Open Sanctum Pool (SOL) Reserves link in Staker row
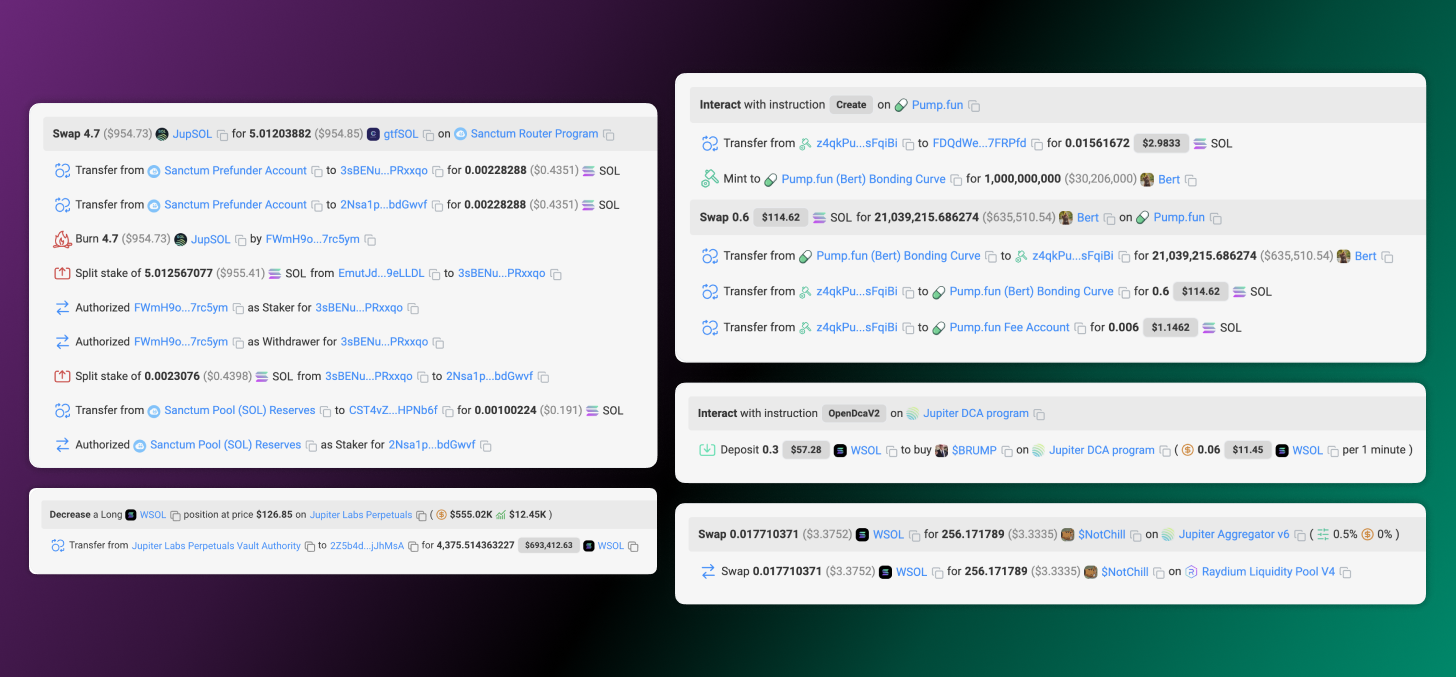 click(x=226, y=444)
